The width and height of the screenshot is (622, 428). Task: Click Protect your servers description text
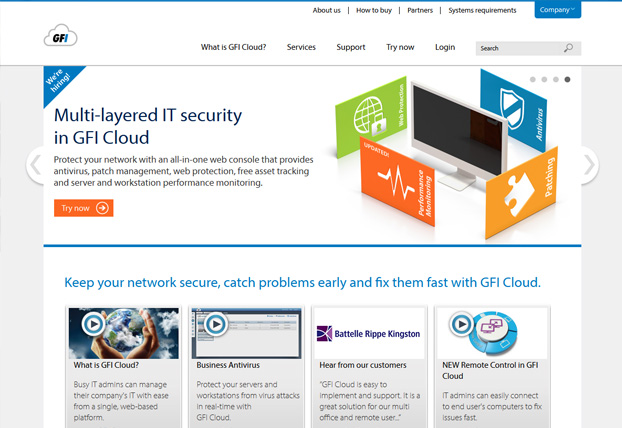click(248, 401)
